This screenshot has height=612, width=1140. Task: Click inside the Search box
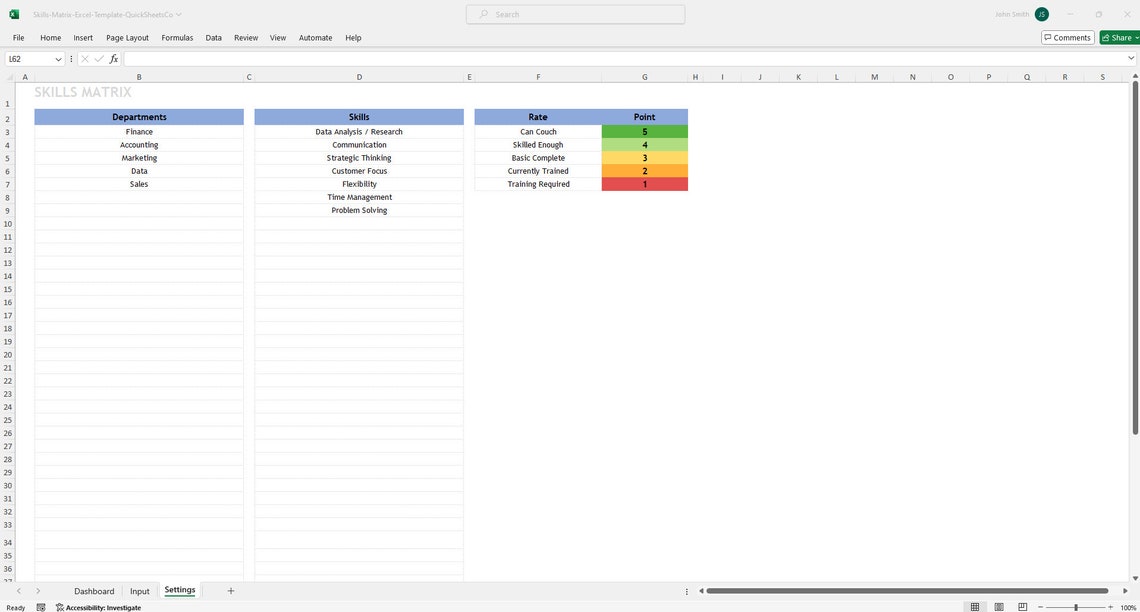coord(575,15)
